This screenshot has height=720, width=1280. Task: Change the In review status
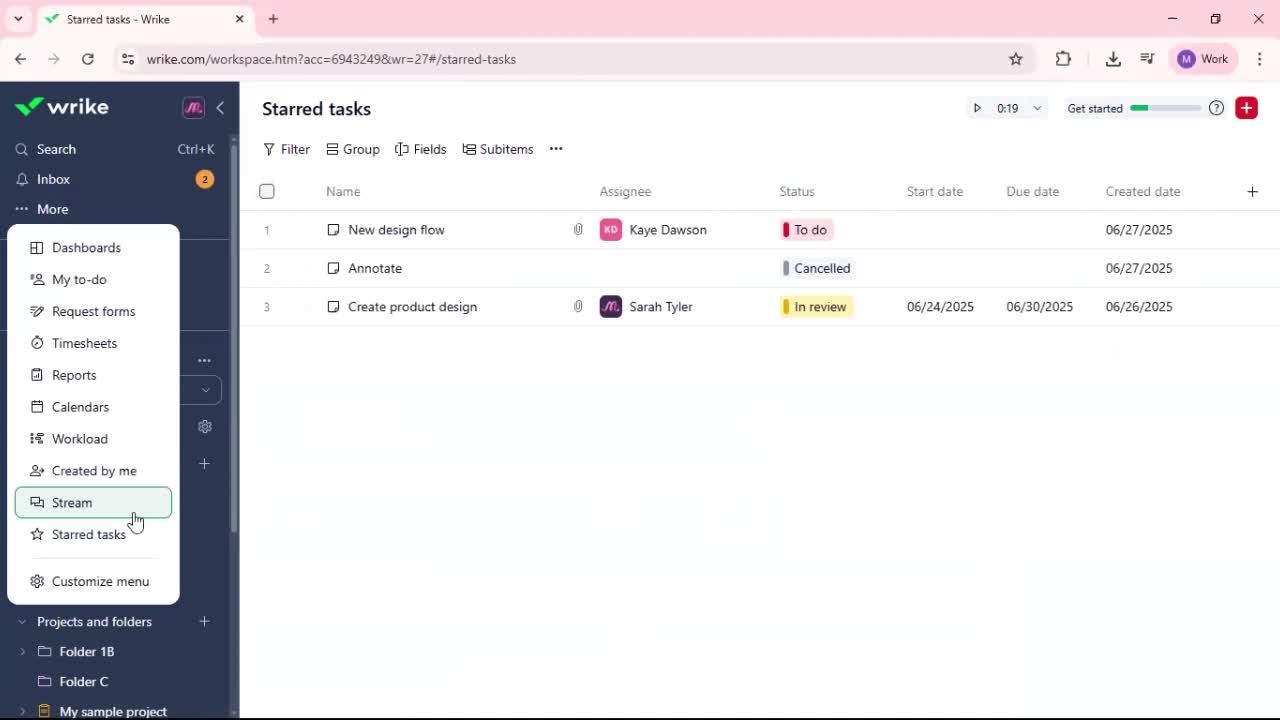816,307
